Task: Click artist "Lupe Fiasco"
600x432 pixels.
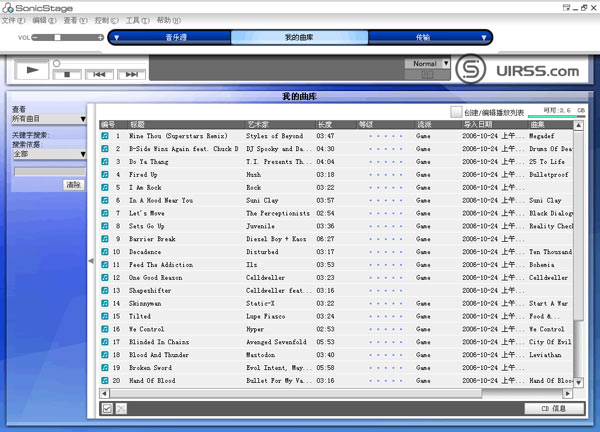Action: tap(266, 316)
